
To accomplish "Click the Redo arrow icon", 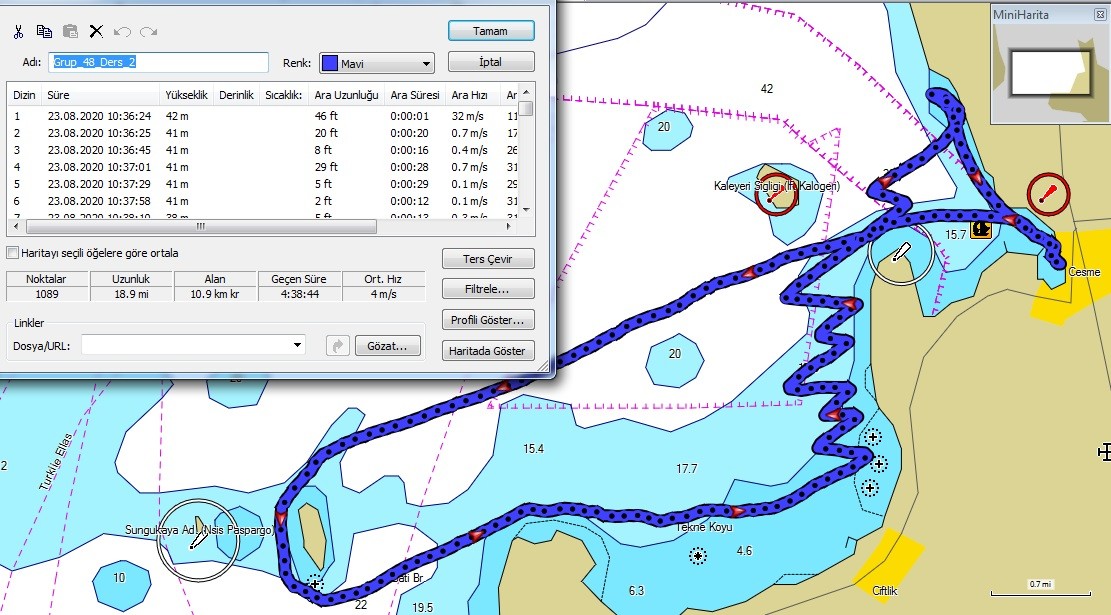I will (x=148, y=31).
